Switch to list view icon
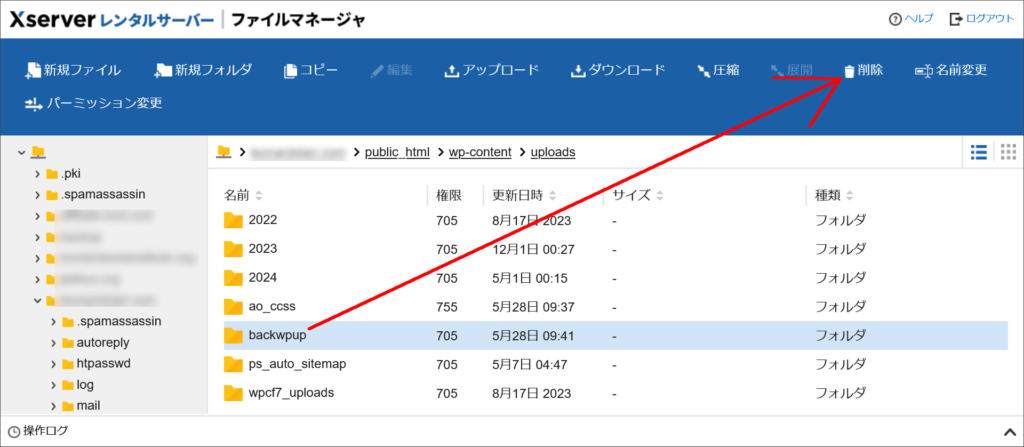1024x447 pixels. pyautogui.click(x=978, y=152)
